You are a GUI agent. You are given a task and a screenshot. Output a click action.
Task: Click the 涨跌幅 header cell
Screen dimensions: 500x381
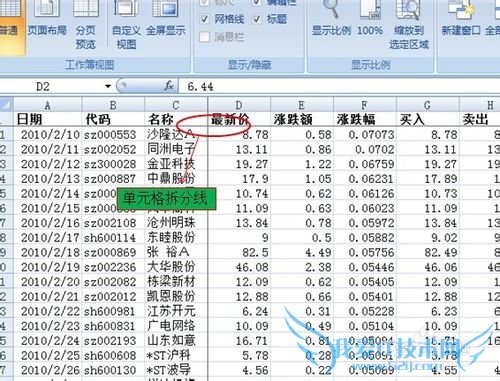[x=365, y=119]
